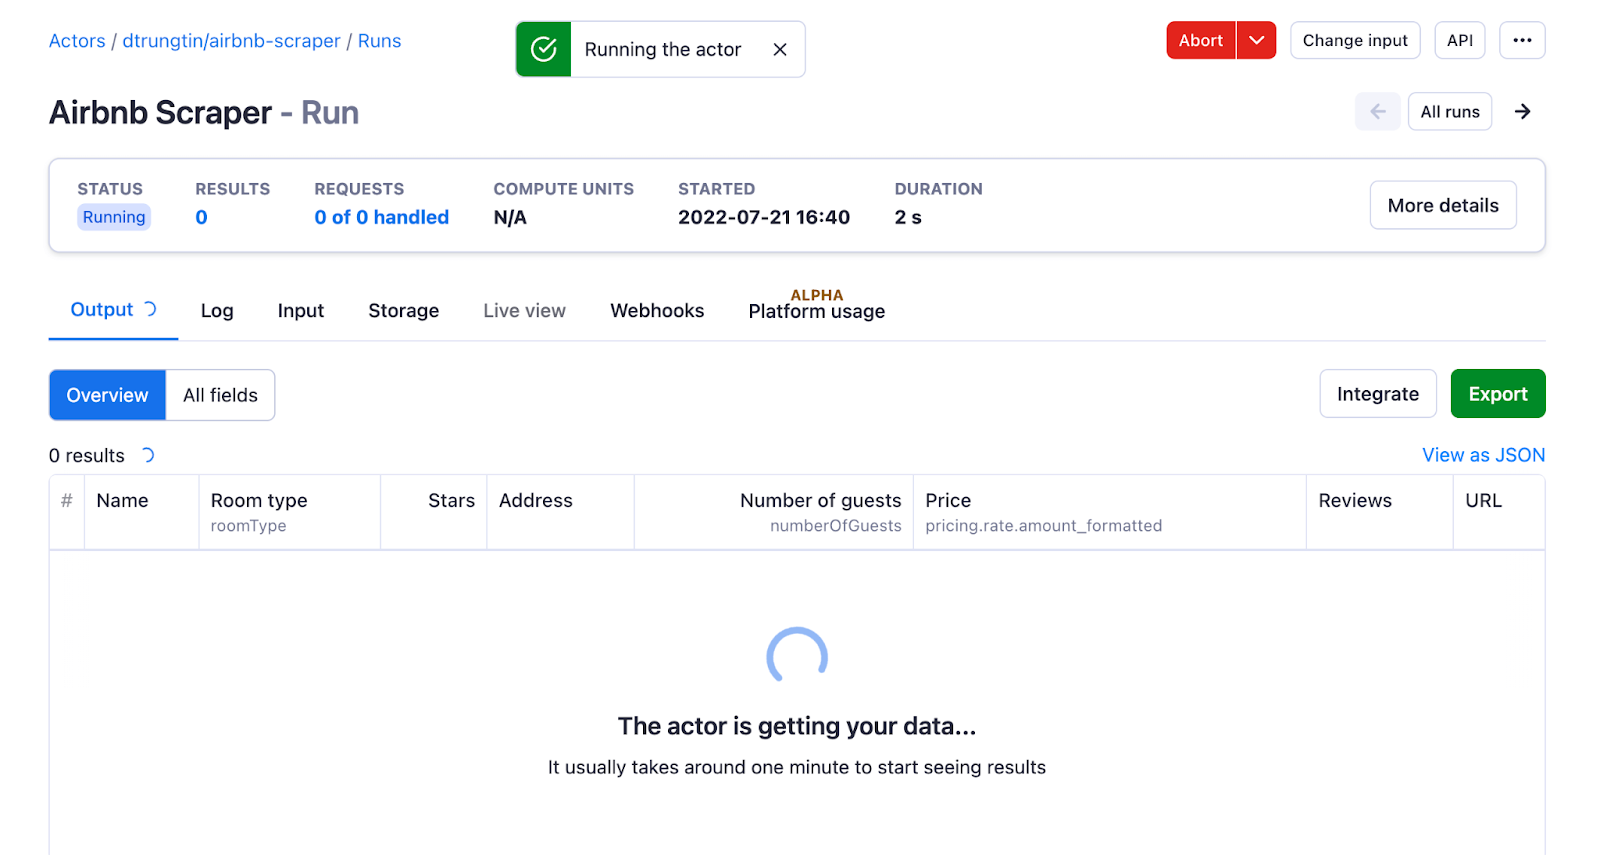Switch to Overview view
The width and height of the screenshot is (1600, 855).
point(107,395)
